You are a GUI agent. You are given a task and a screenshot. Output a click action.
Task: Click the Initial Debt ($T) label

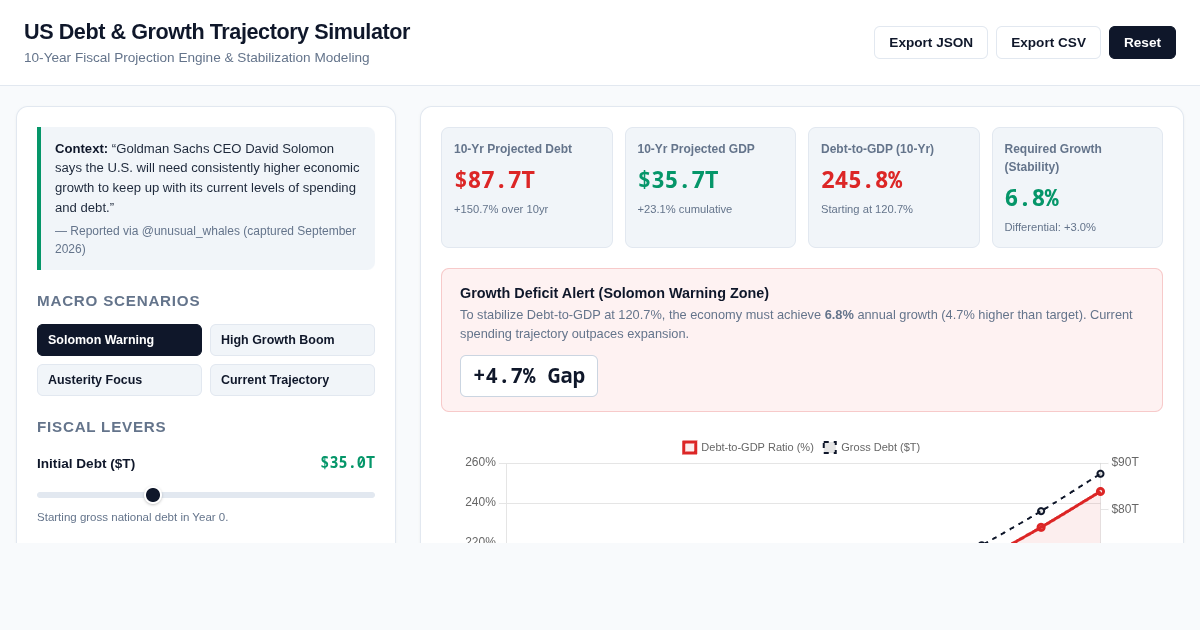(x=86, y=463)
